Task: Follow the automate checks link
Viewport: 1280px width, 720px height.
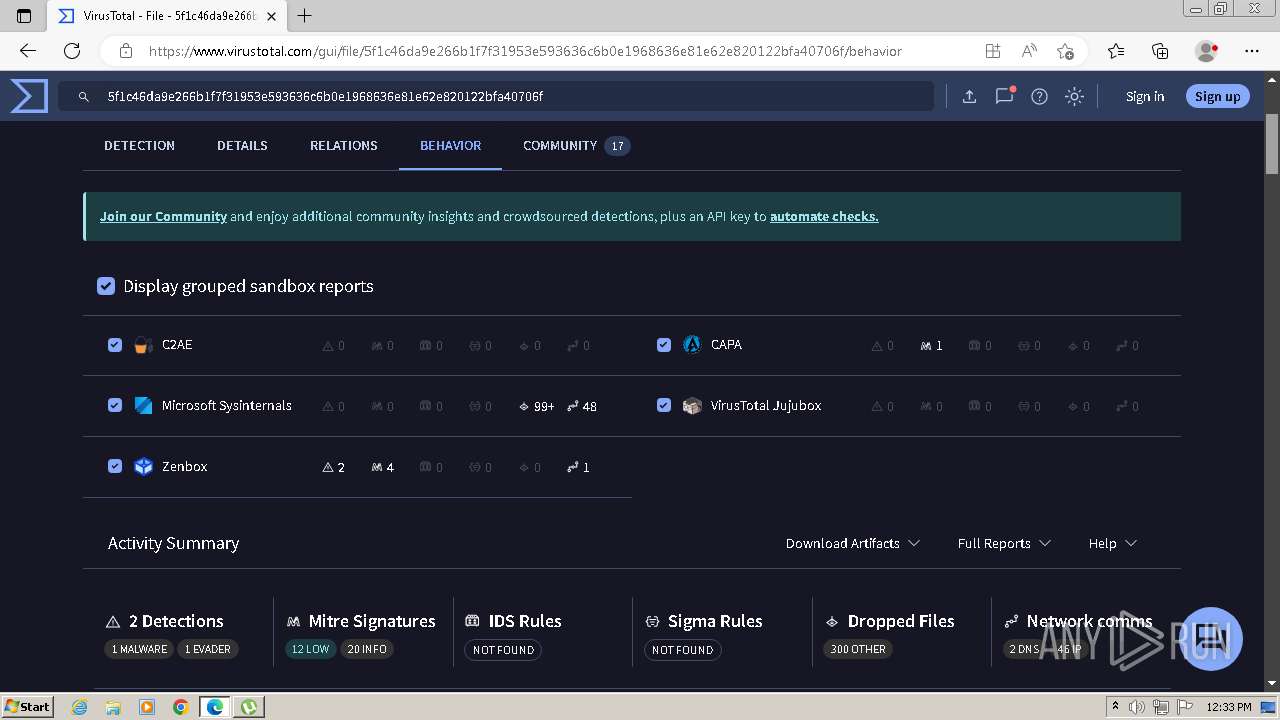Action: [824, 216]
